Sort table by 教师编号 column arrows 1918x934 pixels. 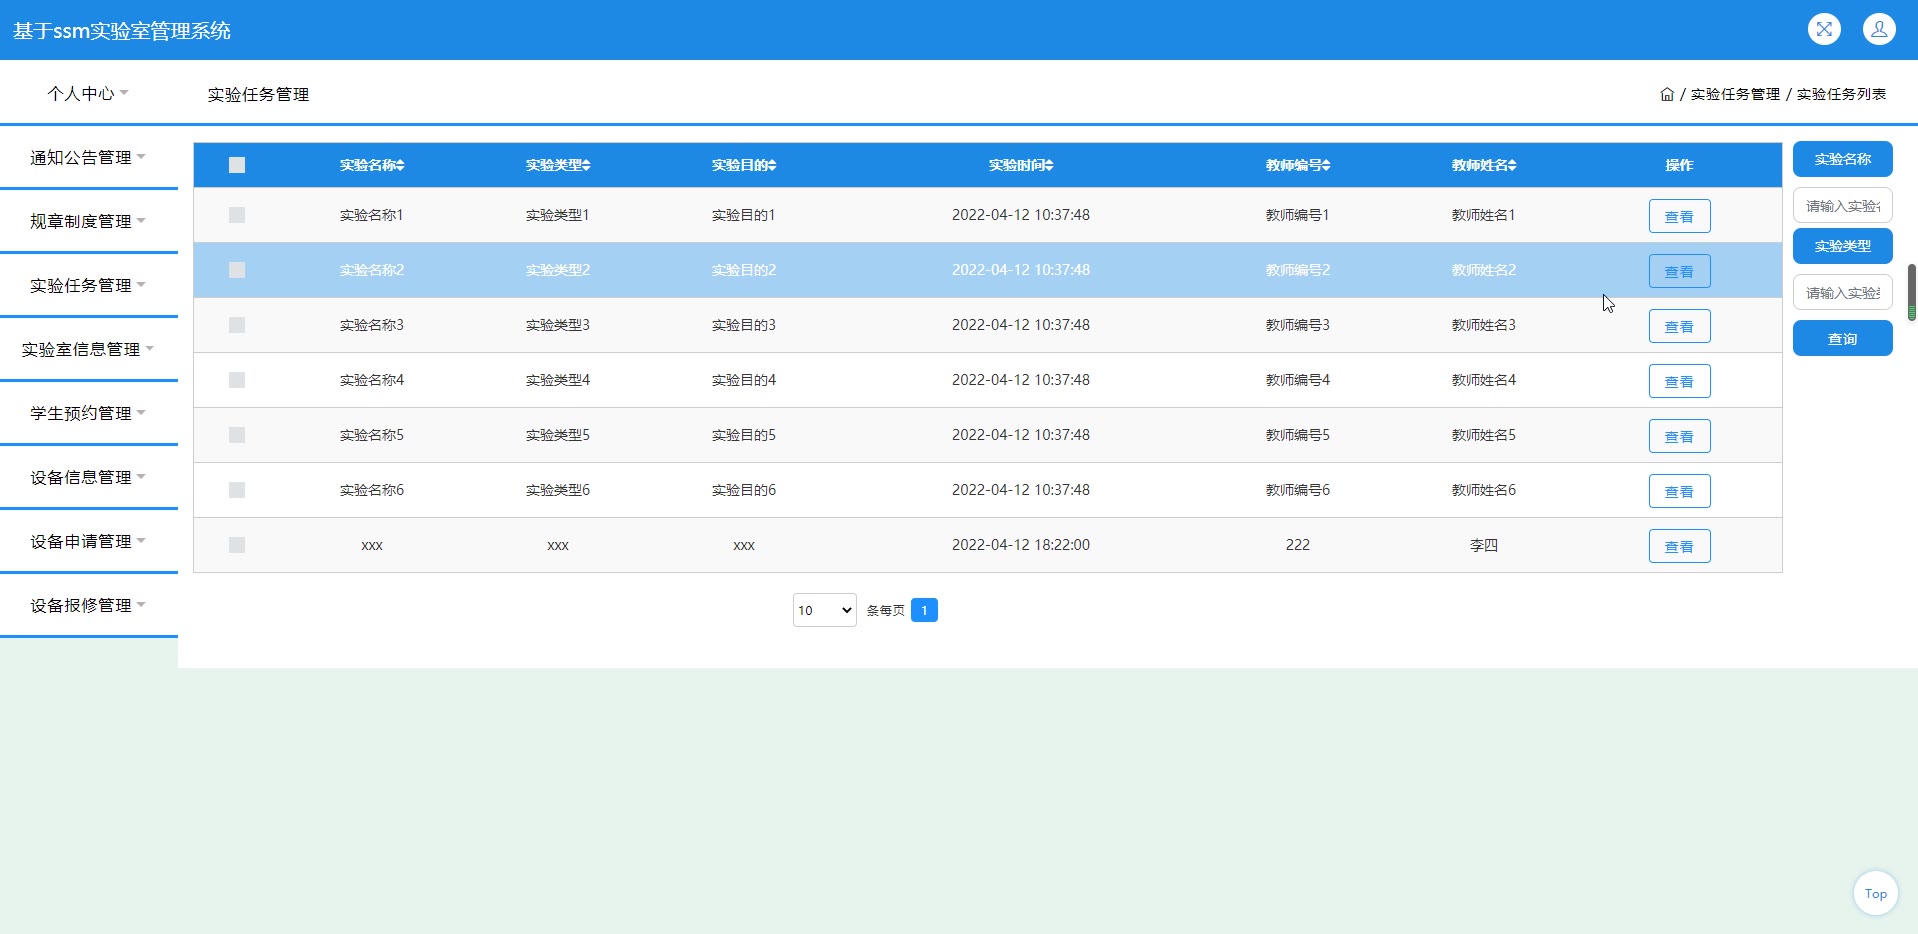click(x=1326, y=165)
